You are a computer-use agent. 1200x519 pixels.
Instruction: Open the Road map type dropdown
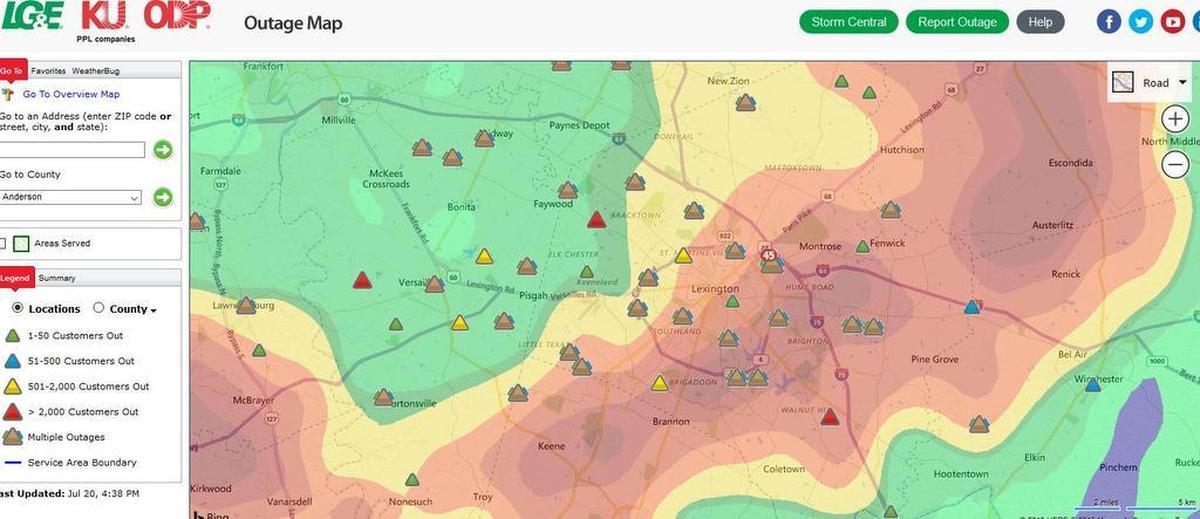[x=1149, y=83]
